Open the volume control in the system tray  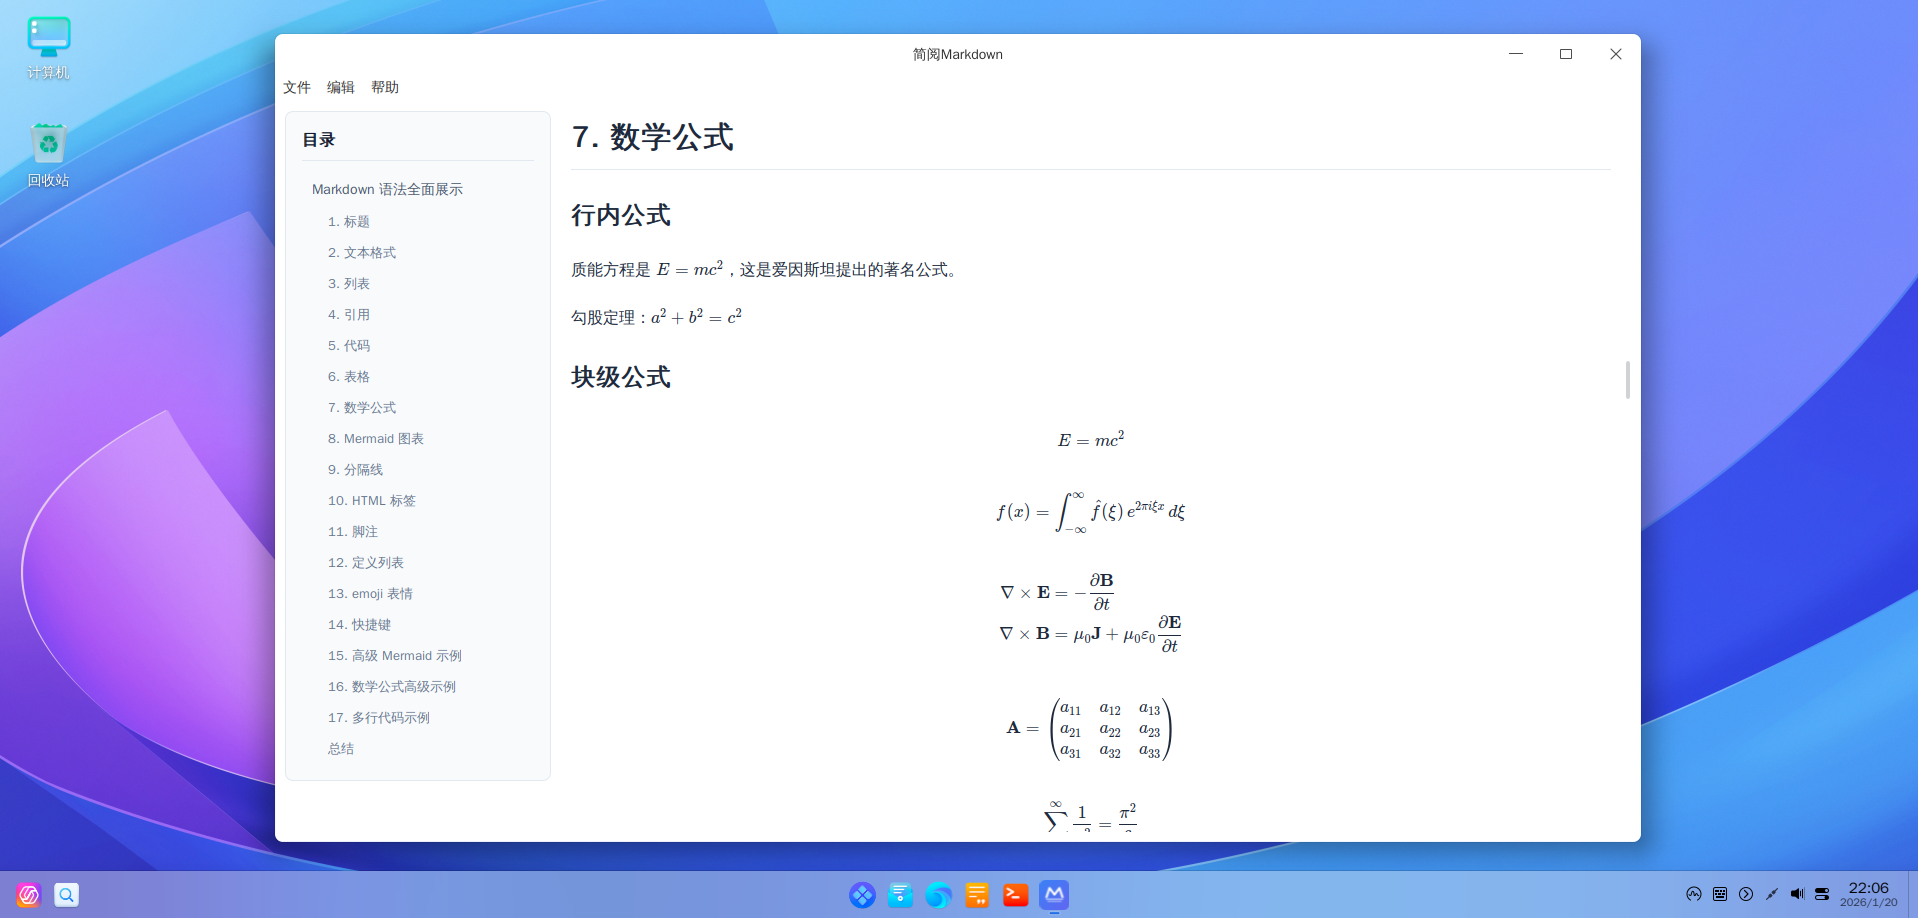1798,894
